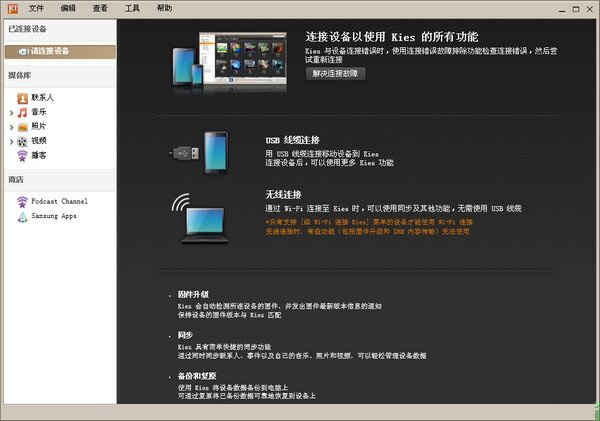600x421 pixels.
Task: Open the 工具 menu
Action: coord(132,8)
